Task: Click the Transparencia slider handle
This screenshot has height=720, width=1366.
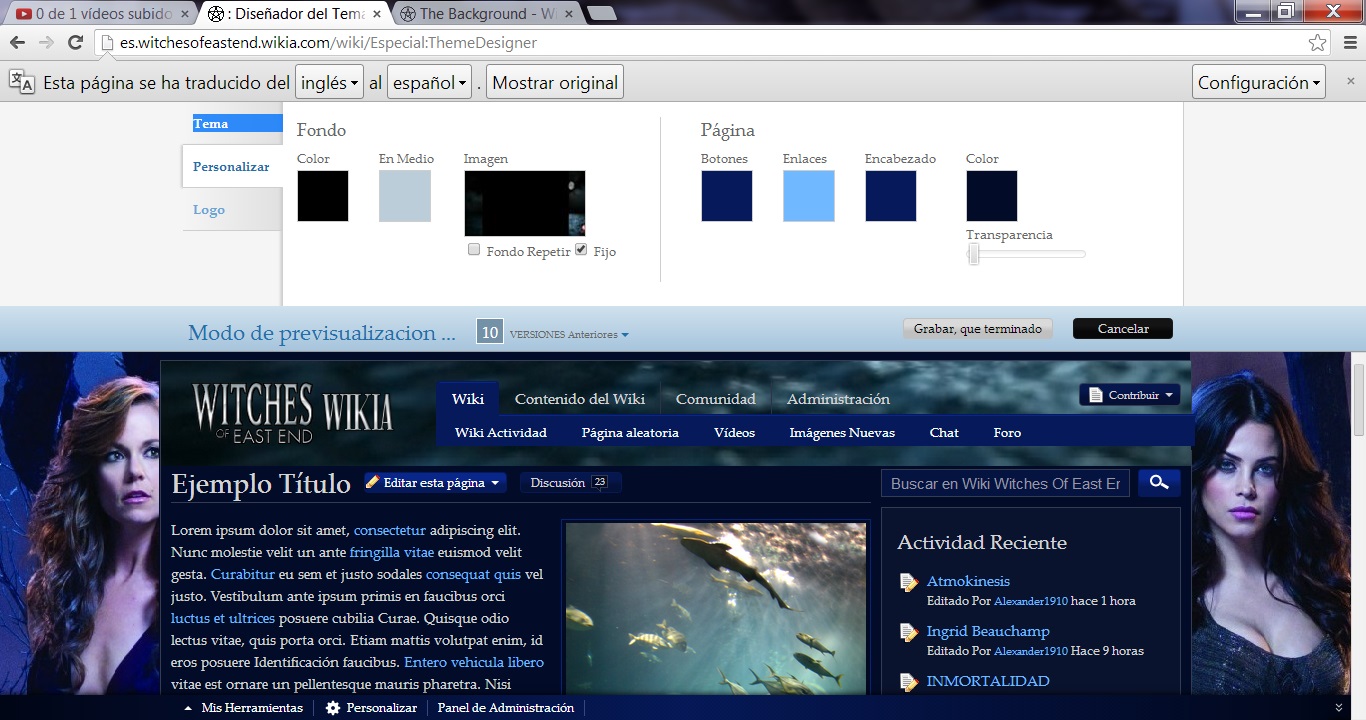Action: tap(974, 255)
